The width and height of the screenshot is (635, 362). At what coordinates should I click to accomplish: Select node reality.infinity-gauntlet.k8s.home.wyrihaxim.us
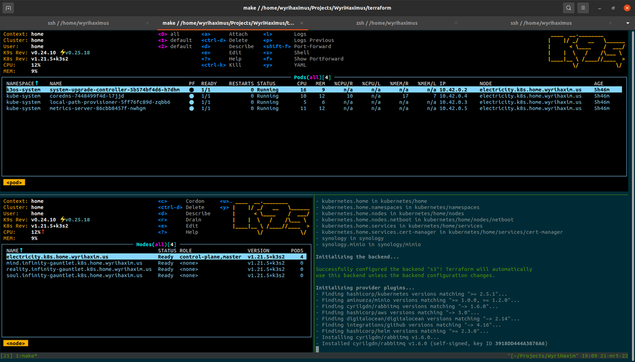click(x=156, y=269)
